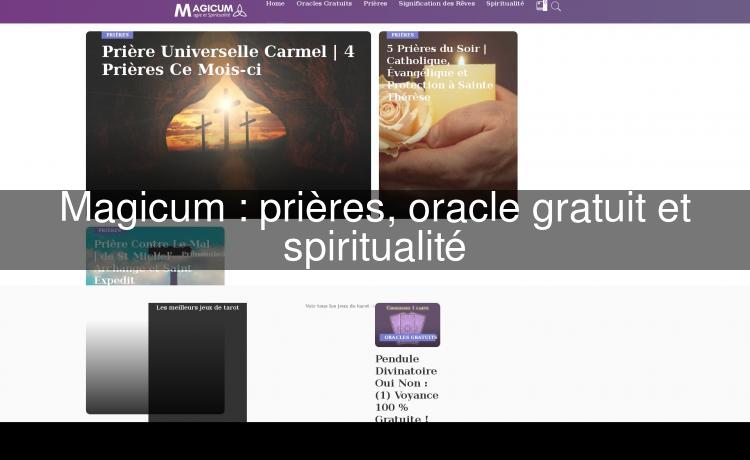Open article 5 Prières du Soir

click(x=439, y=72)
